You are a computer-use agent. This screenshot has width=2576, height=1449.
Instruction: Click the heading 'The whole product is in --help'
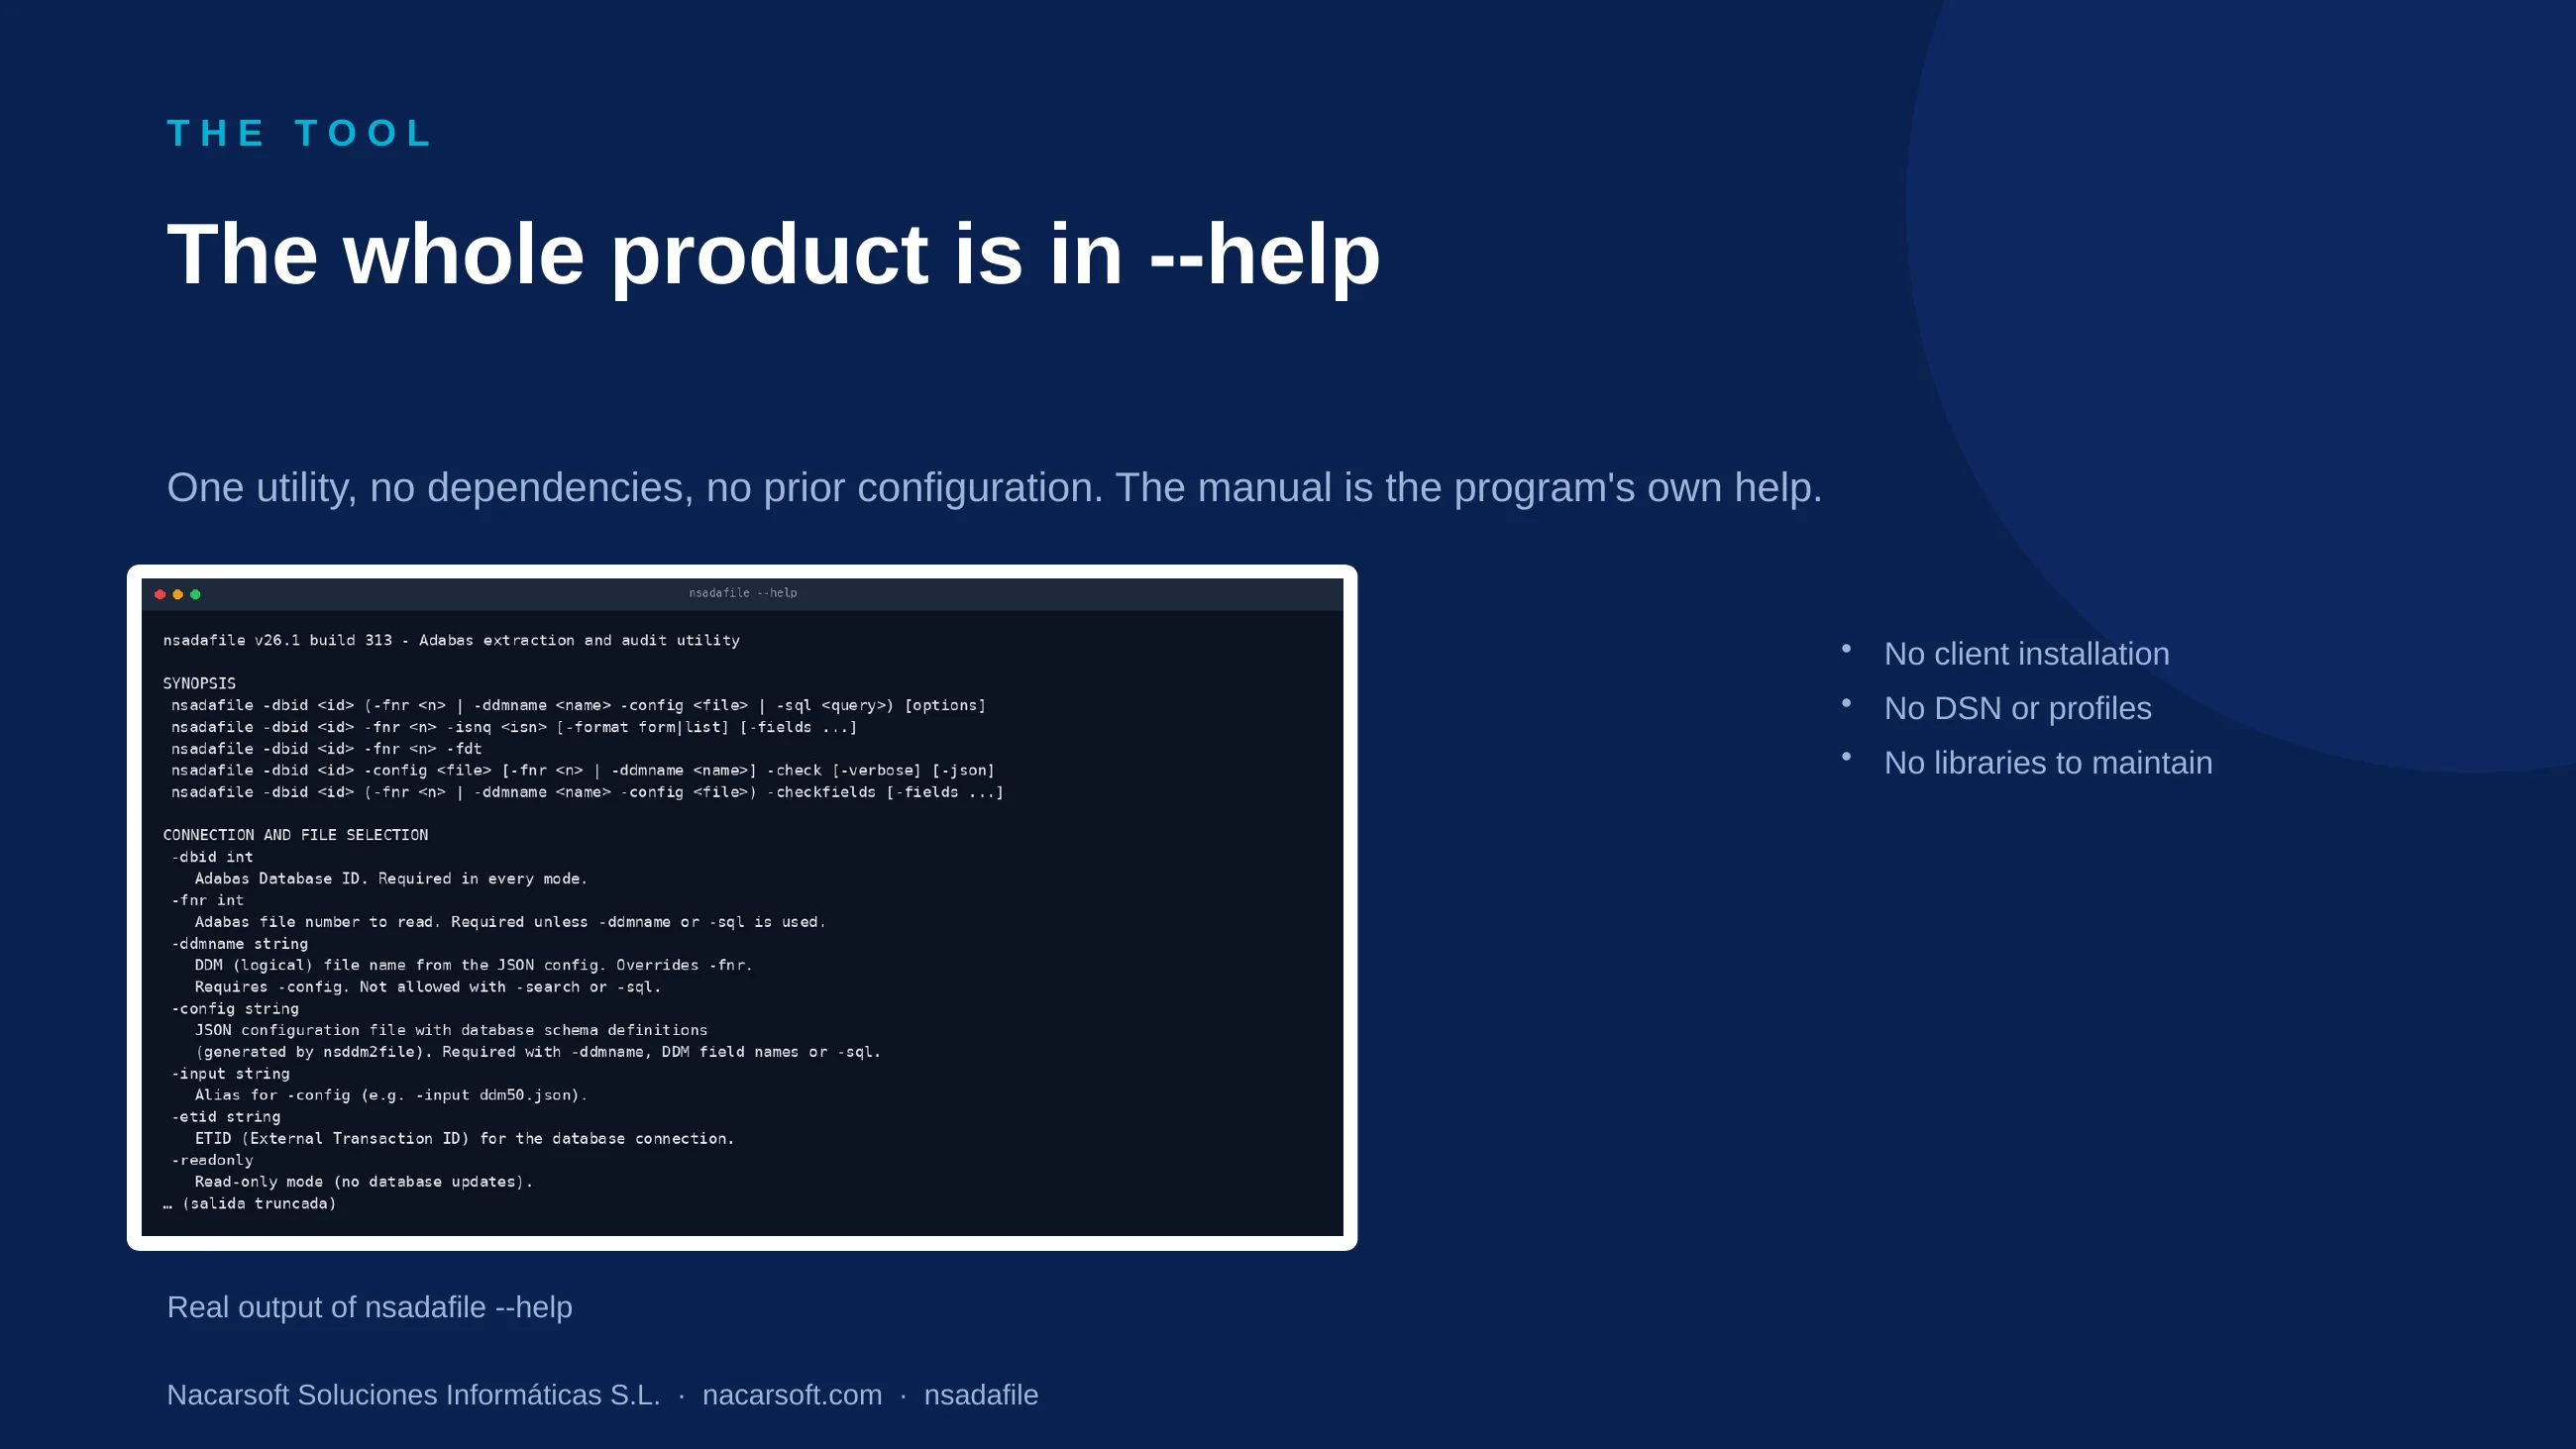[x=774, y=254]
